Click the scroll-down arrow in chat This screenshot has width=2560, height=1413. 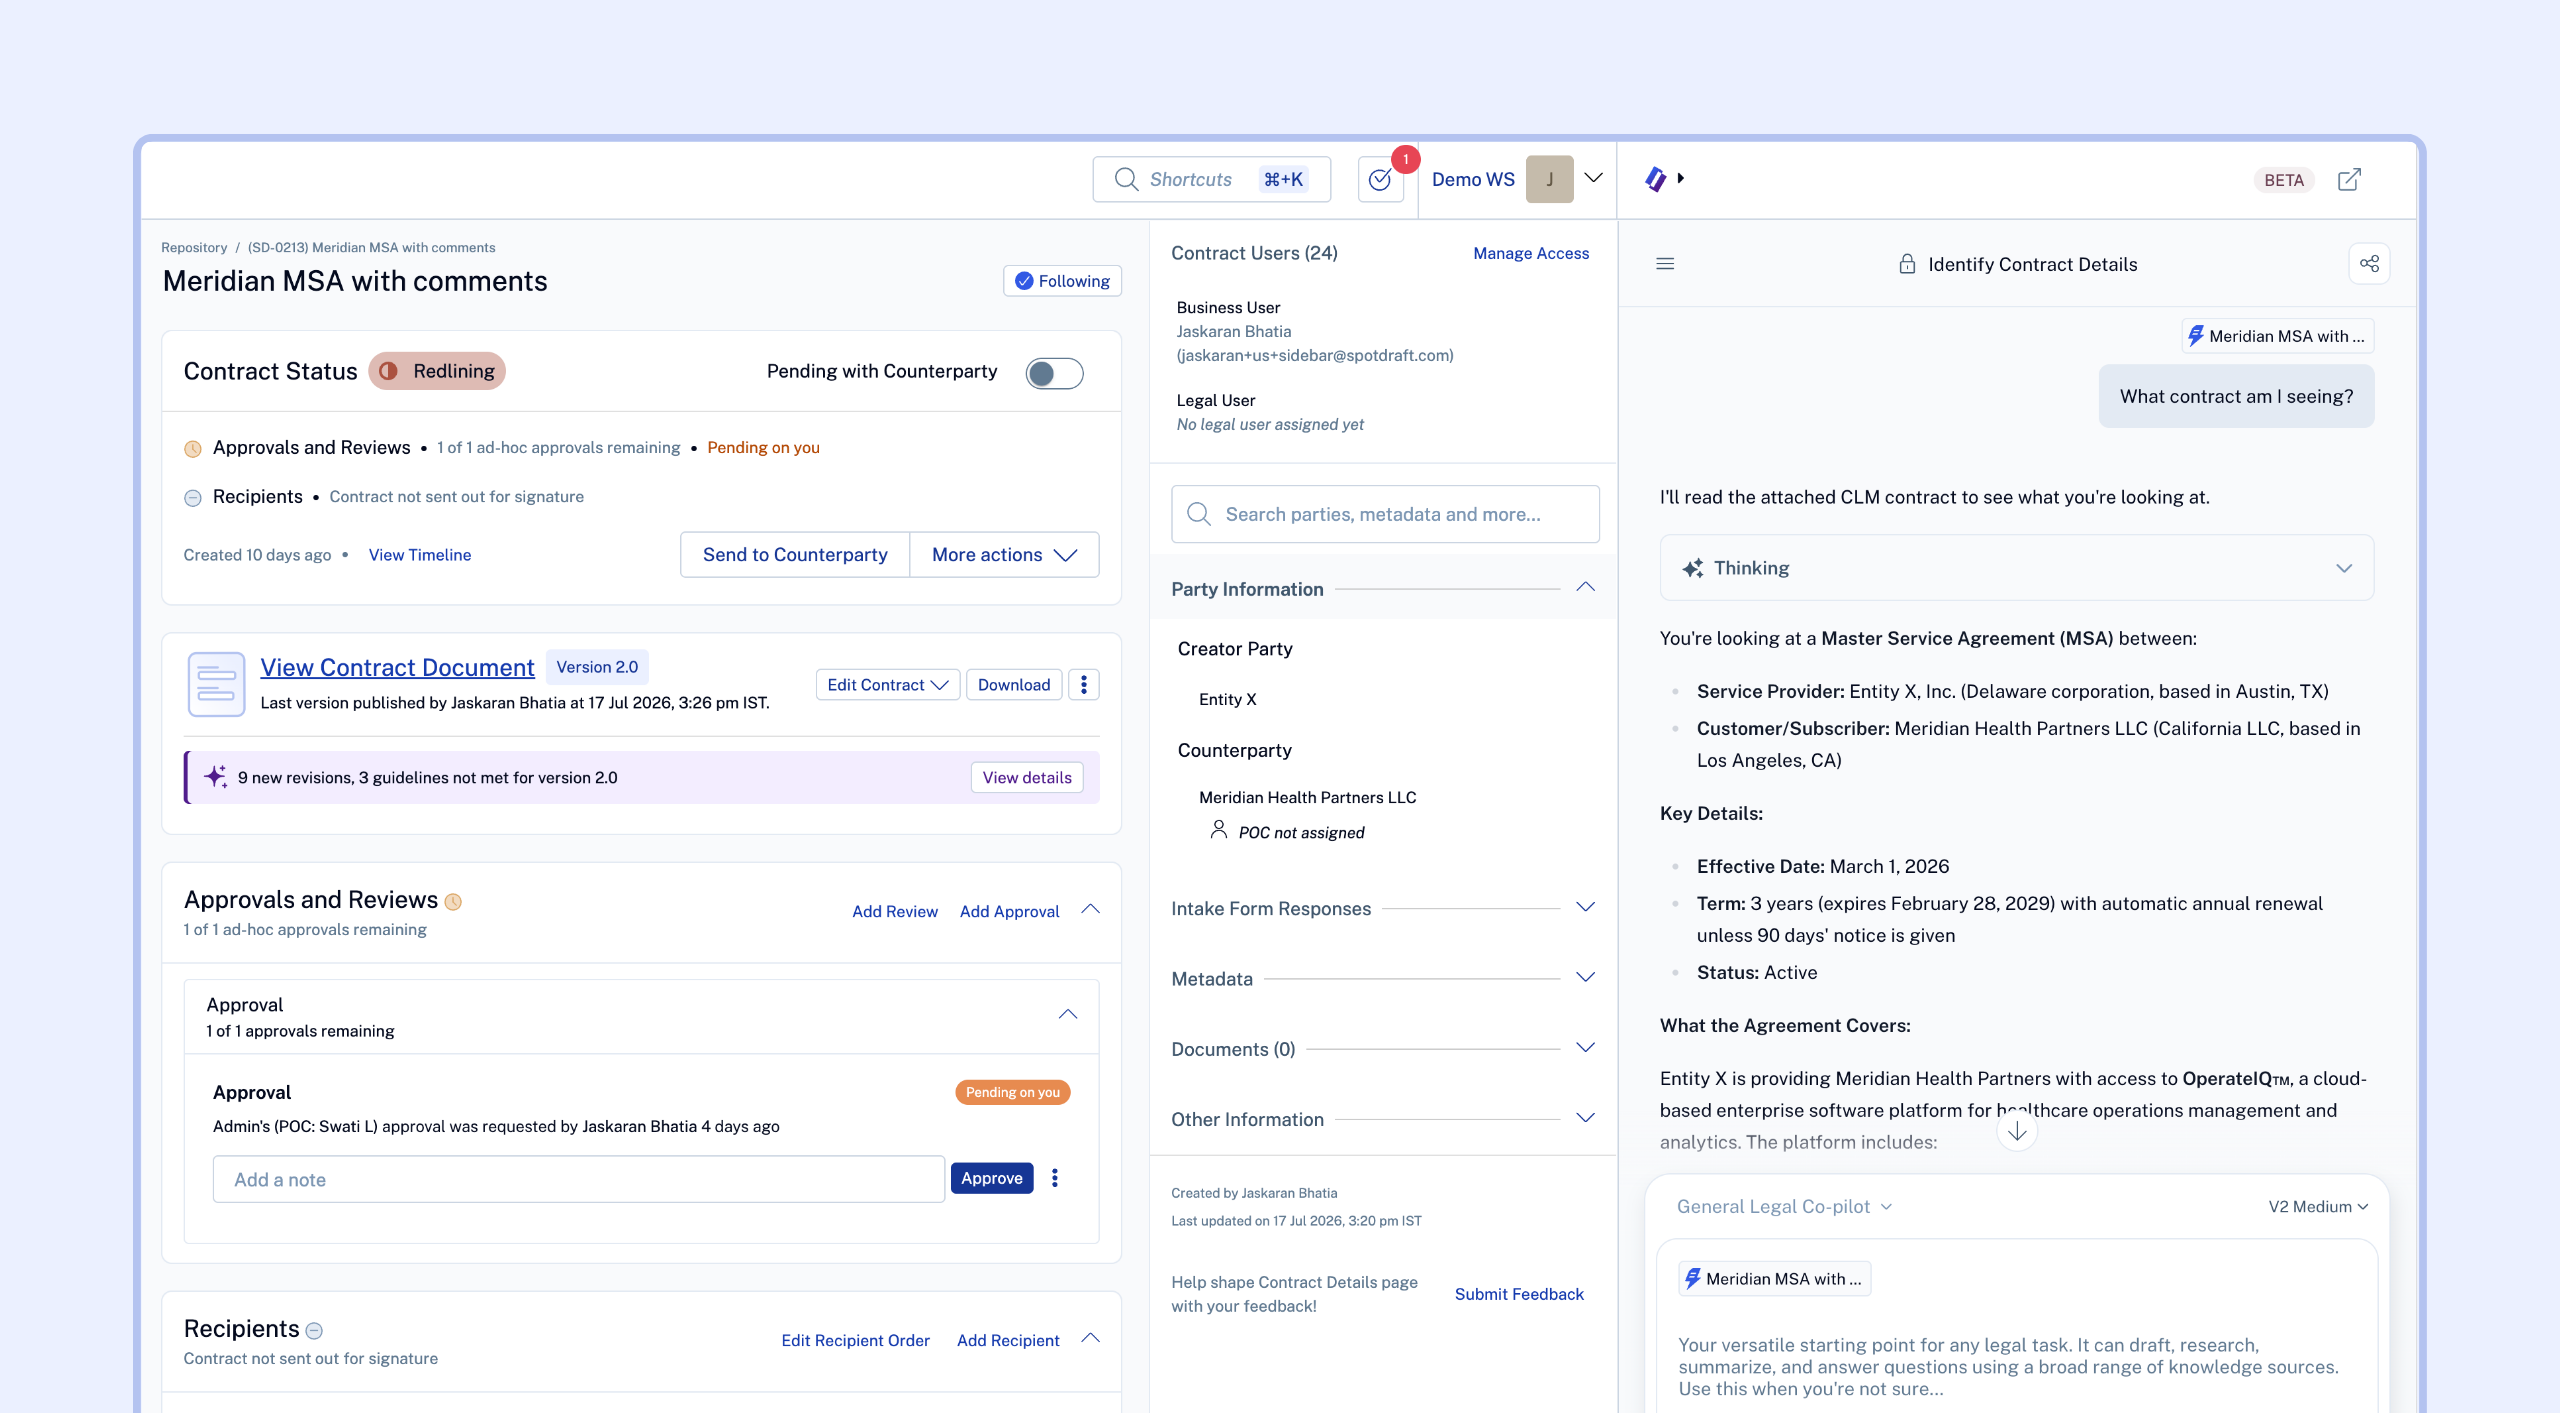(2017, 1131)
